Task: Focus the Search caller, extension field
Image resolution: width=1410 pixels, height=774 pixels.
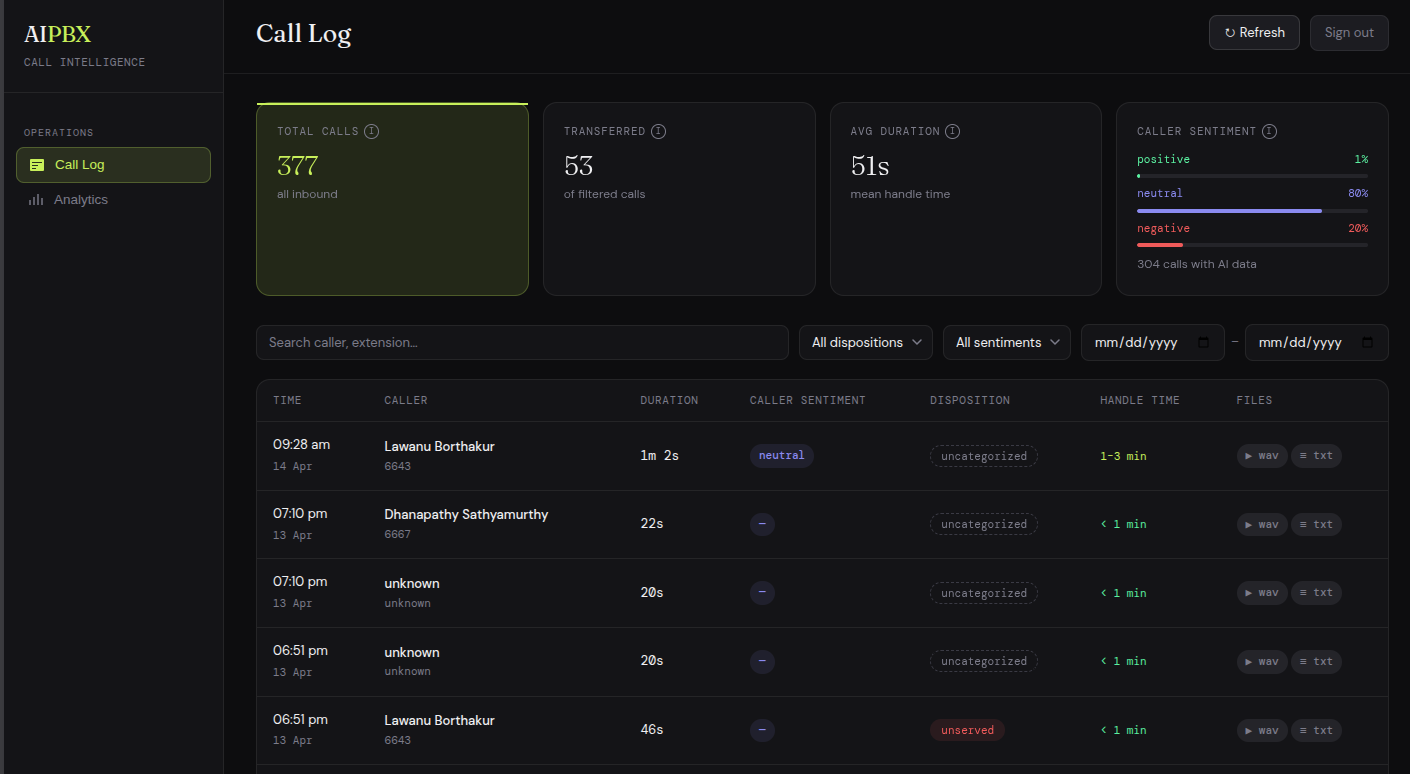Action: point(522,342)
